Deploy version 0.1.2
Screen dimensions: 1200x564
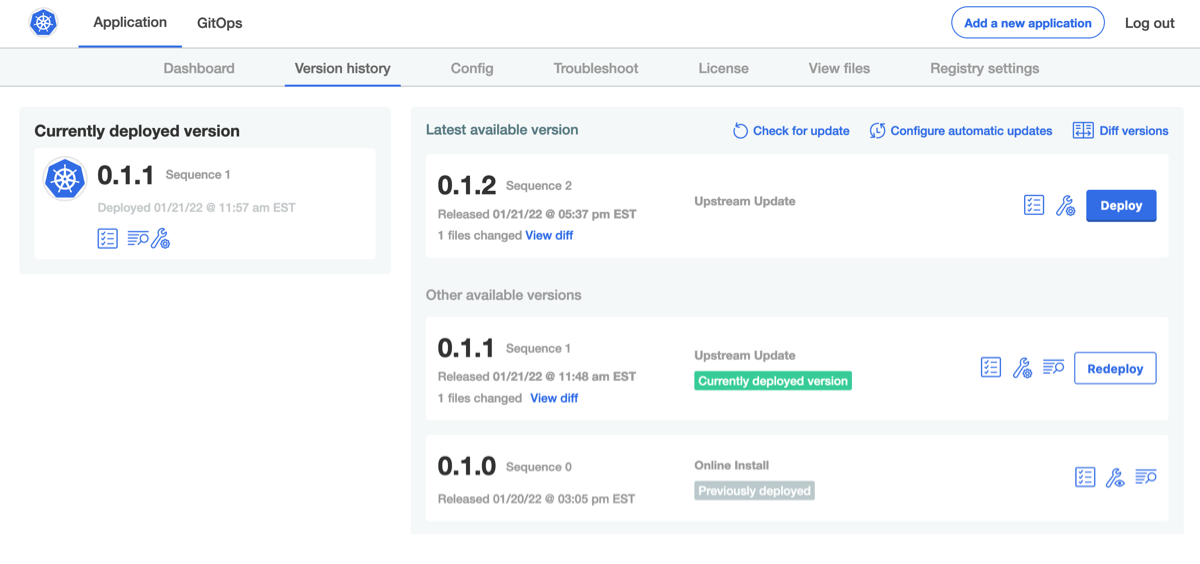point(1120,205)
